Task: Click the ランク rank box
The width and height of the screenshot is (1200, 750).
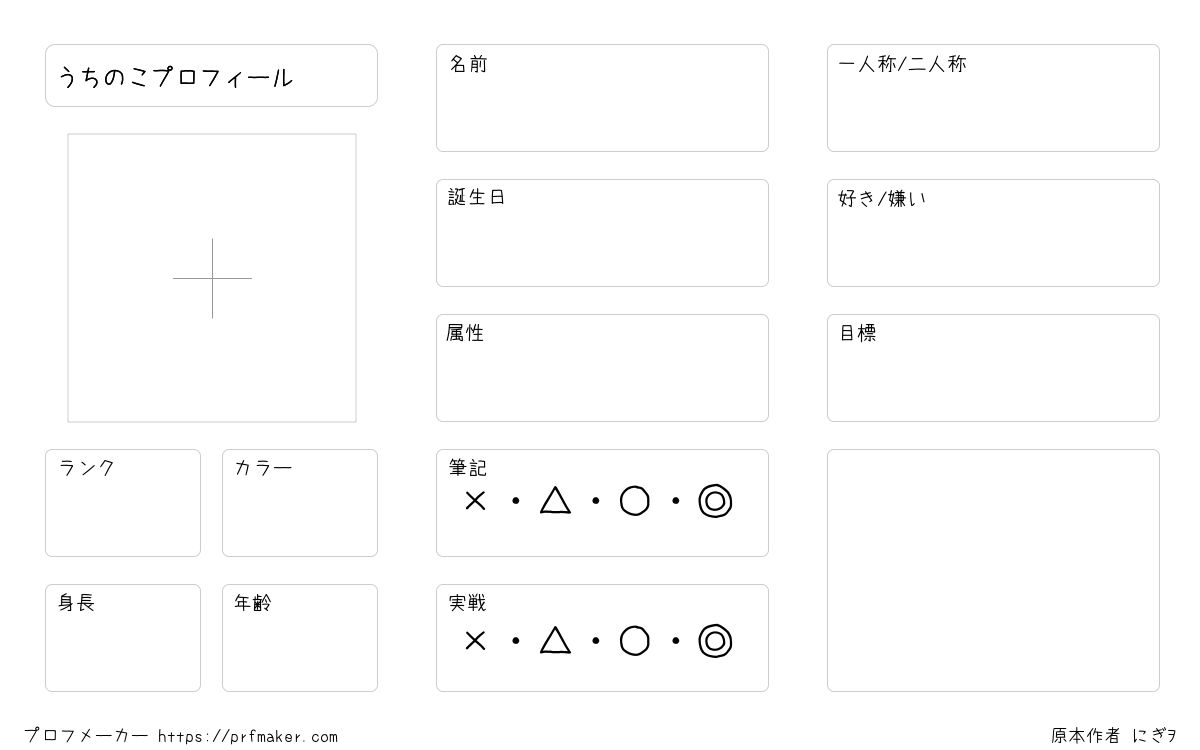Action: [123, 503]
